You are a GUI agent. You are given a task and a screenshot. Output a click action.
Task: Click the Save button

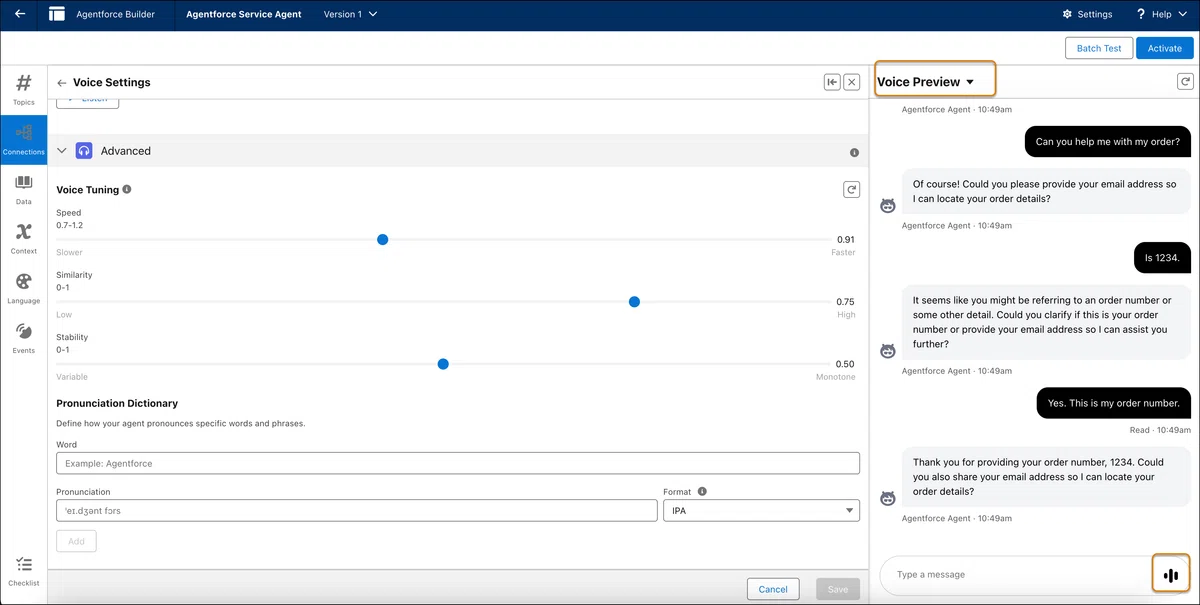point(838,589)
